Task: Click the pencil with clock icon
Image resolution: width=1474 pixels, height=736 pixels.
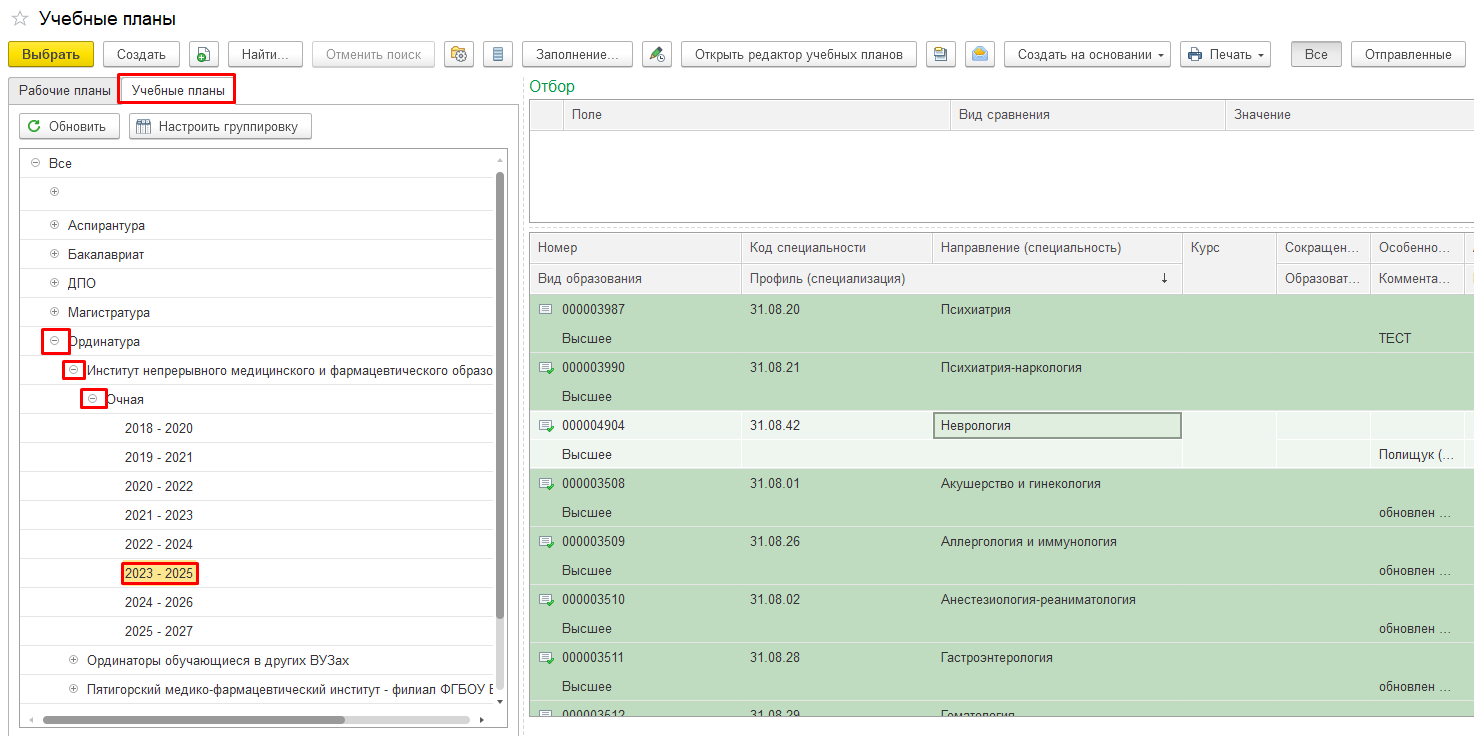Action: 656,54
